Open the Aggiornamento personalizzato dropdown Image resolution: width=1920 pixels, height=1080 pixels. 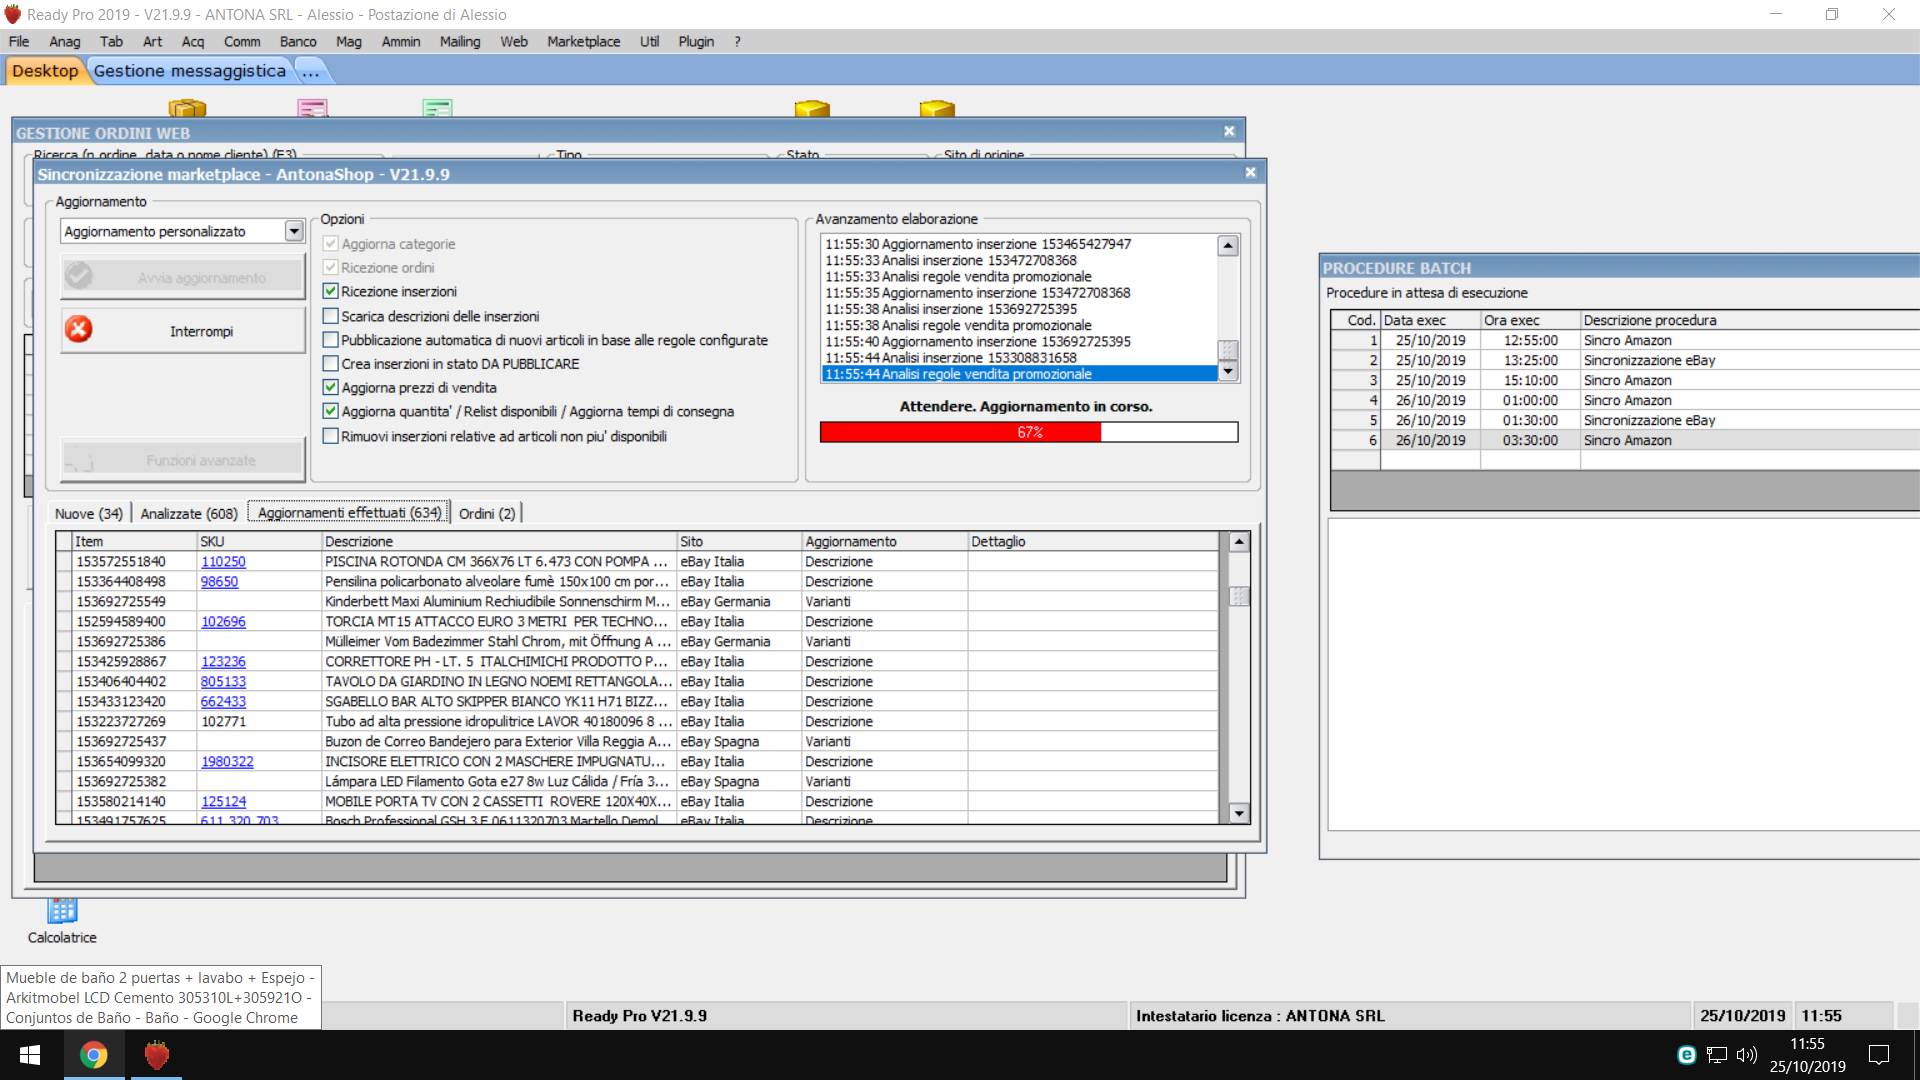pyautogui.click(x=294, y=231)
